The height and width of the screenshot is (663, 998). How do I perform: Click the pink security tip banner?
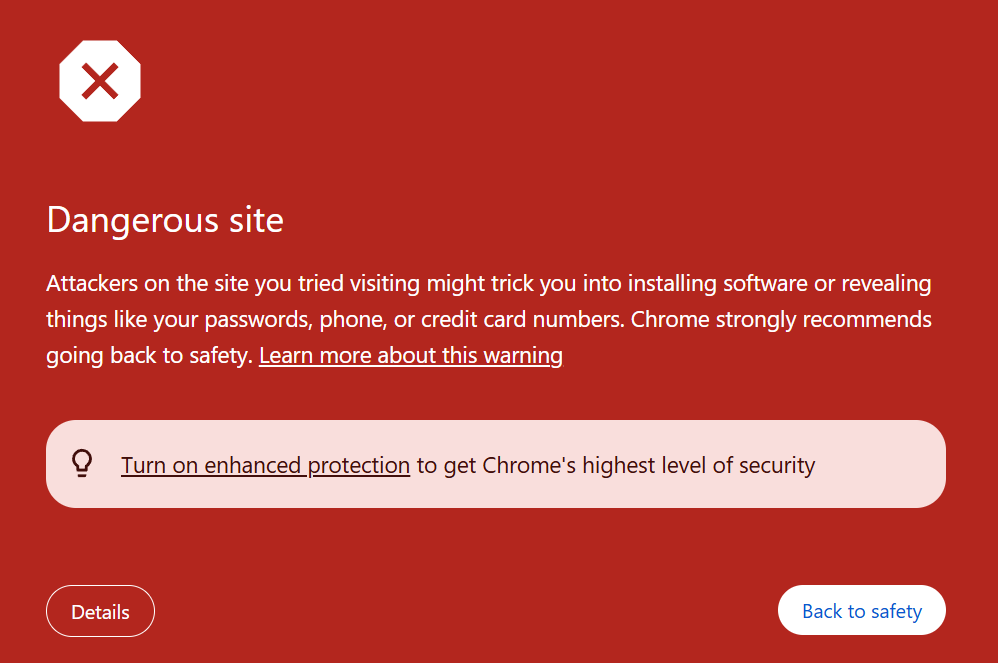(496, 464)
